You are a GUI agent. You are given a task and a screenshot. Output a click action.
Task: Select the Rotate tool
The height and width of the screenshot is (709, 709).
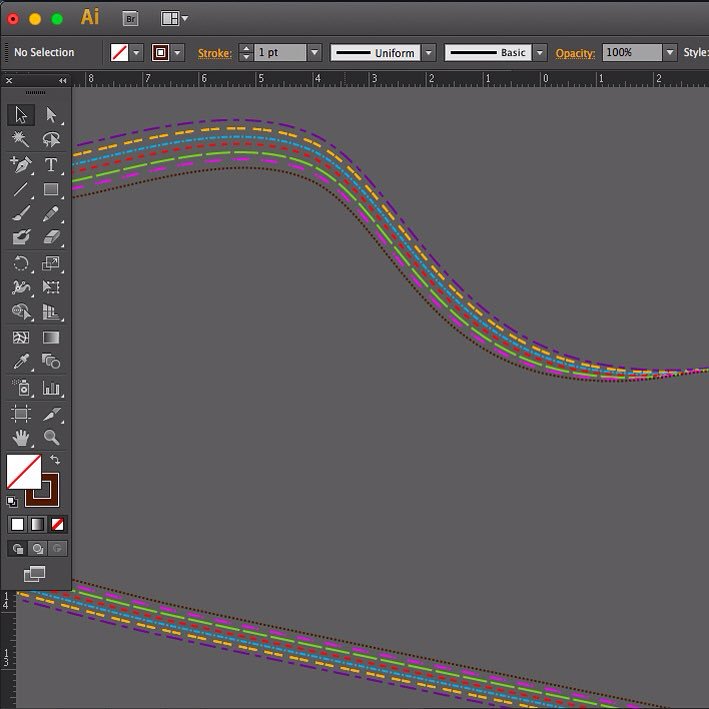pos(21,263)
